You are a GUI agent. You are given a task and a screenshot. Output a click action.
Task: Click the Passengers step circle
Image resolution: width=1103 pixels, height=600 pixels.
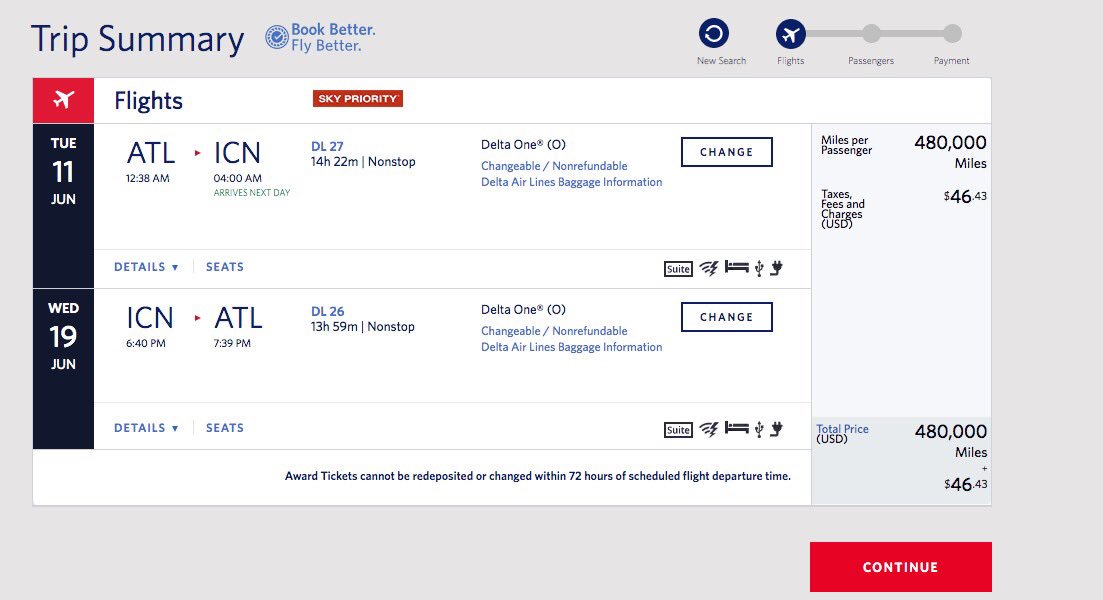871,33
